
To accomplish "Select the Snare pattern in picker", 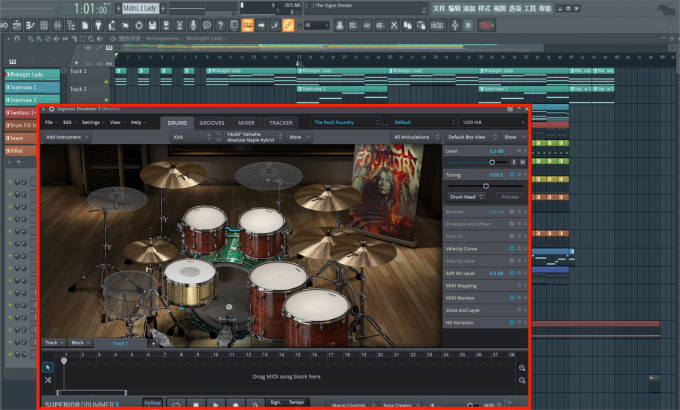I will coord(20,138).
